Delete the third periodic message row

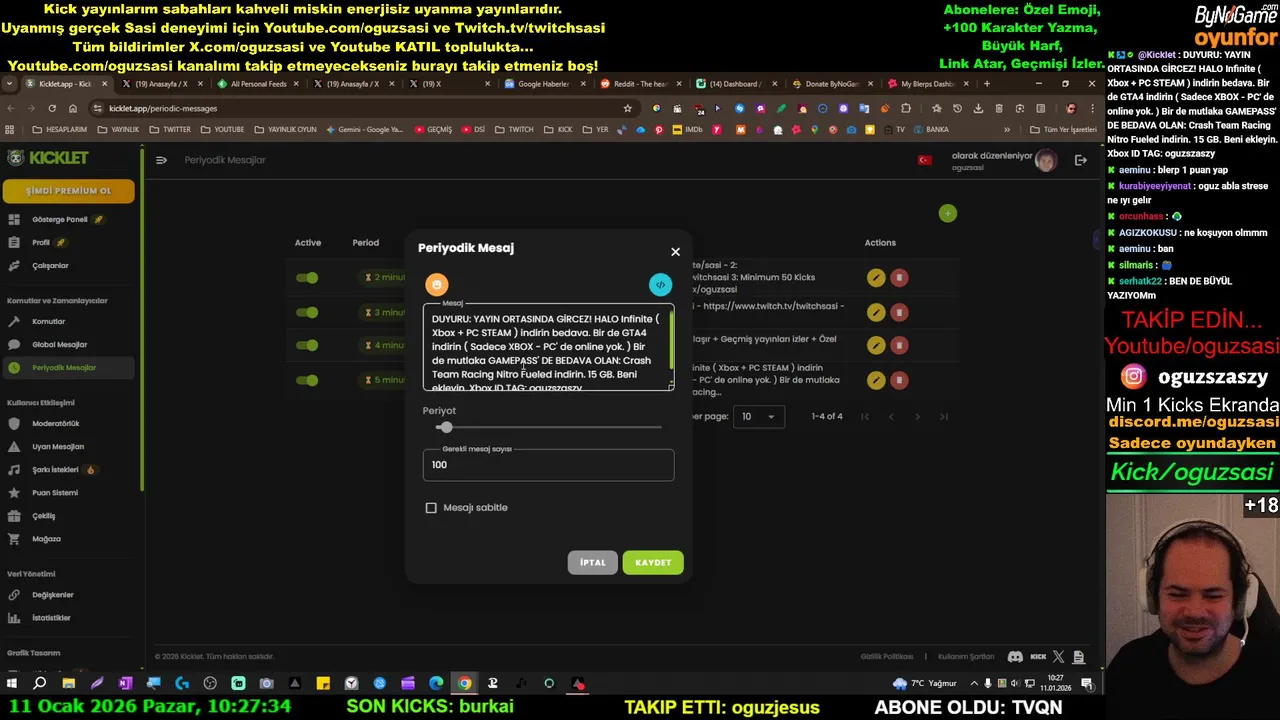[x=899, y=345]
